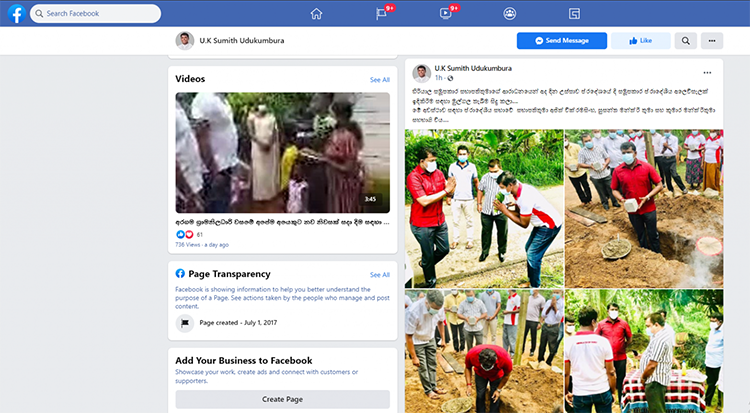This screenshot has height=413, width=750.
Task: Click the post author name U.K Sumith Udukumbura
Action: point(475,68)
